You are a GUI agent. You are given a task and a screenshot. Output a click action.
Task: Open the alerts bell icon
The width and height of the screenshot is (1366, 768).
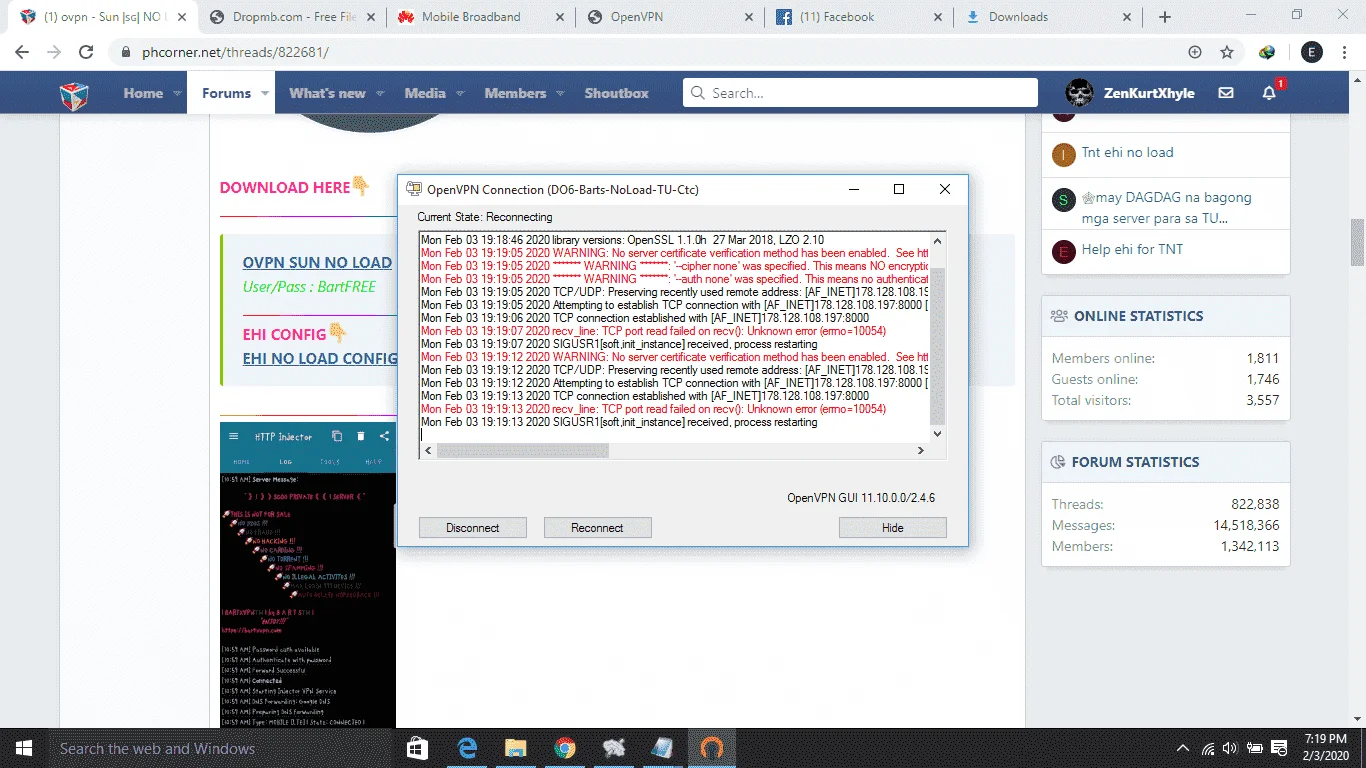1269,93
